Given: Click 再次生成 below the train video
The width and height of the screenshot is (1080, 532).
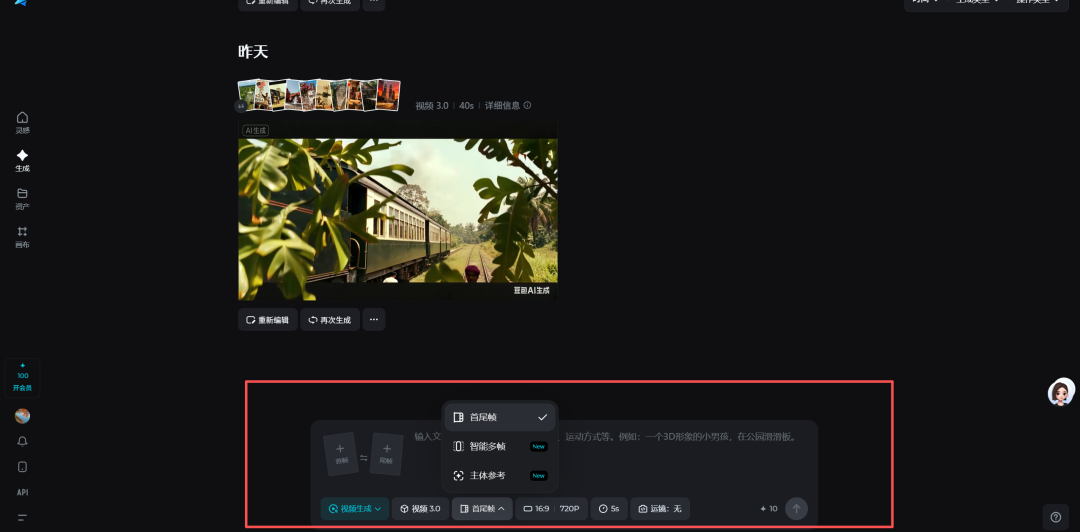Looking at the screenshot, I should (x=330, y=320).
